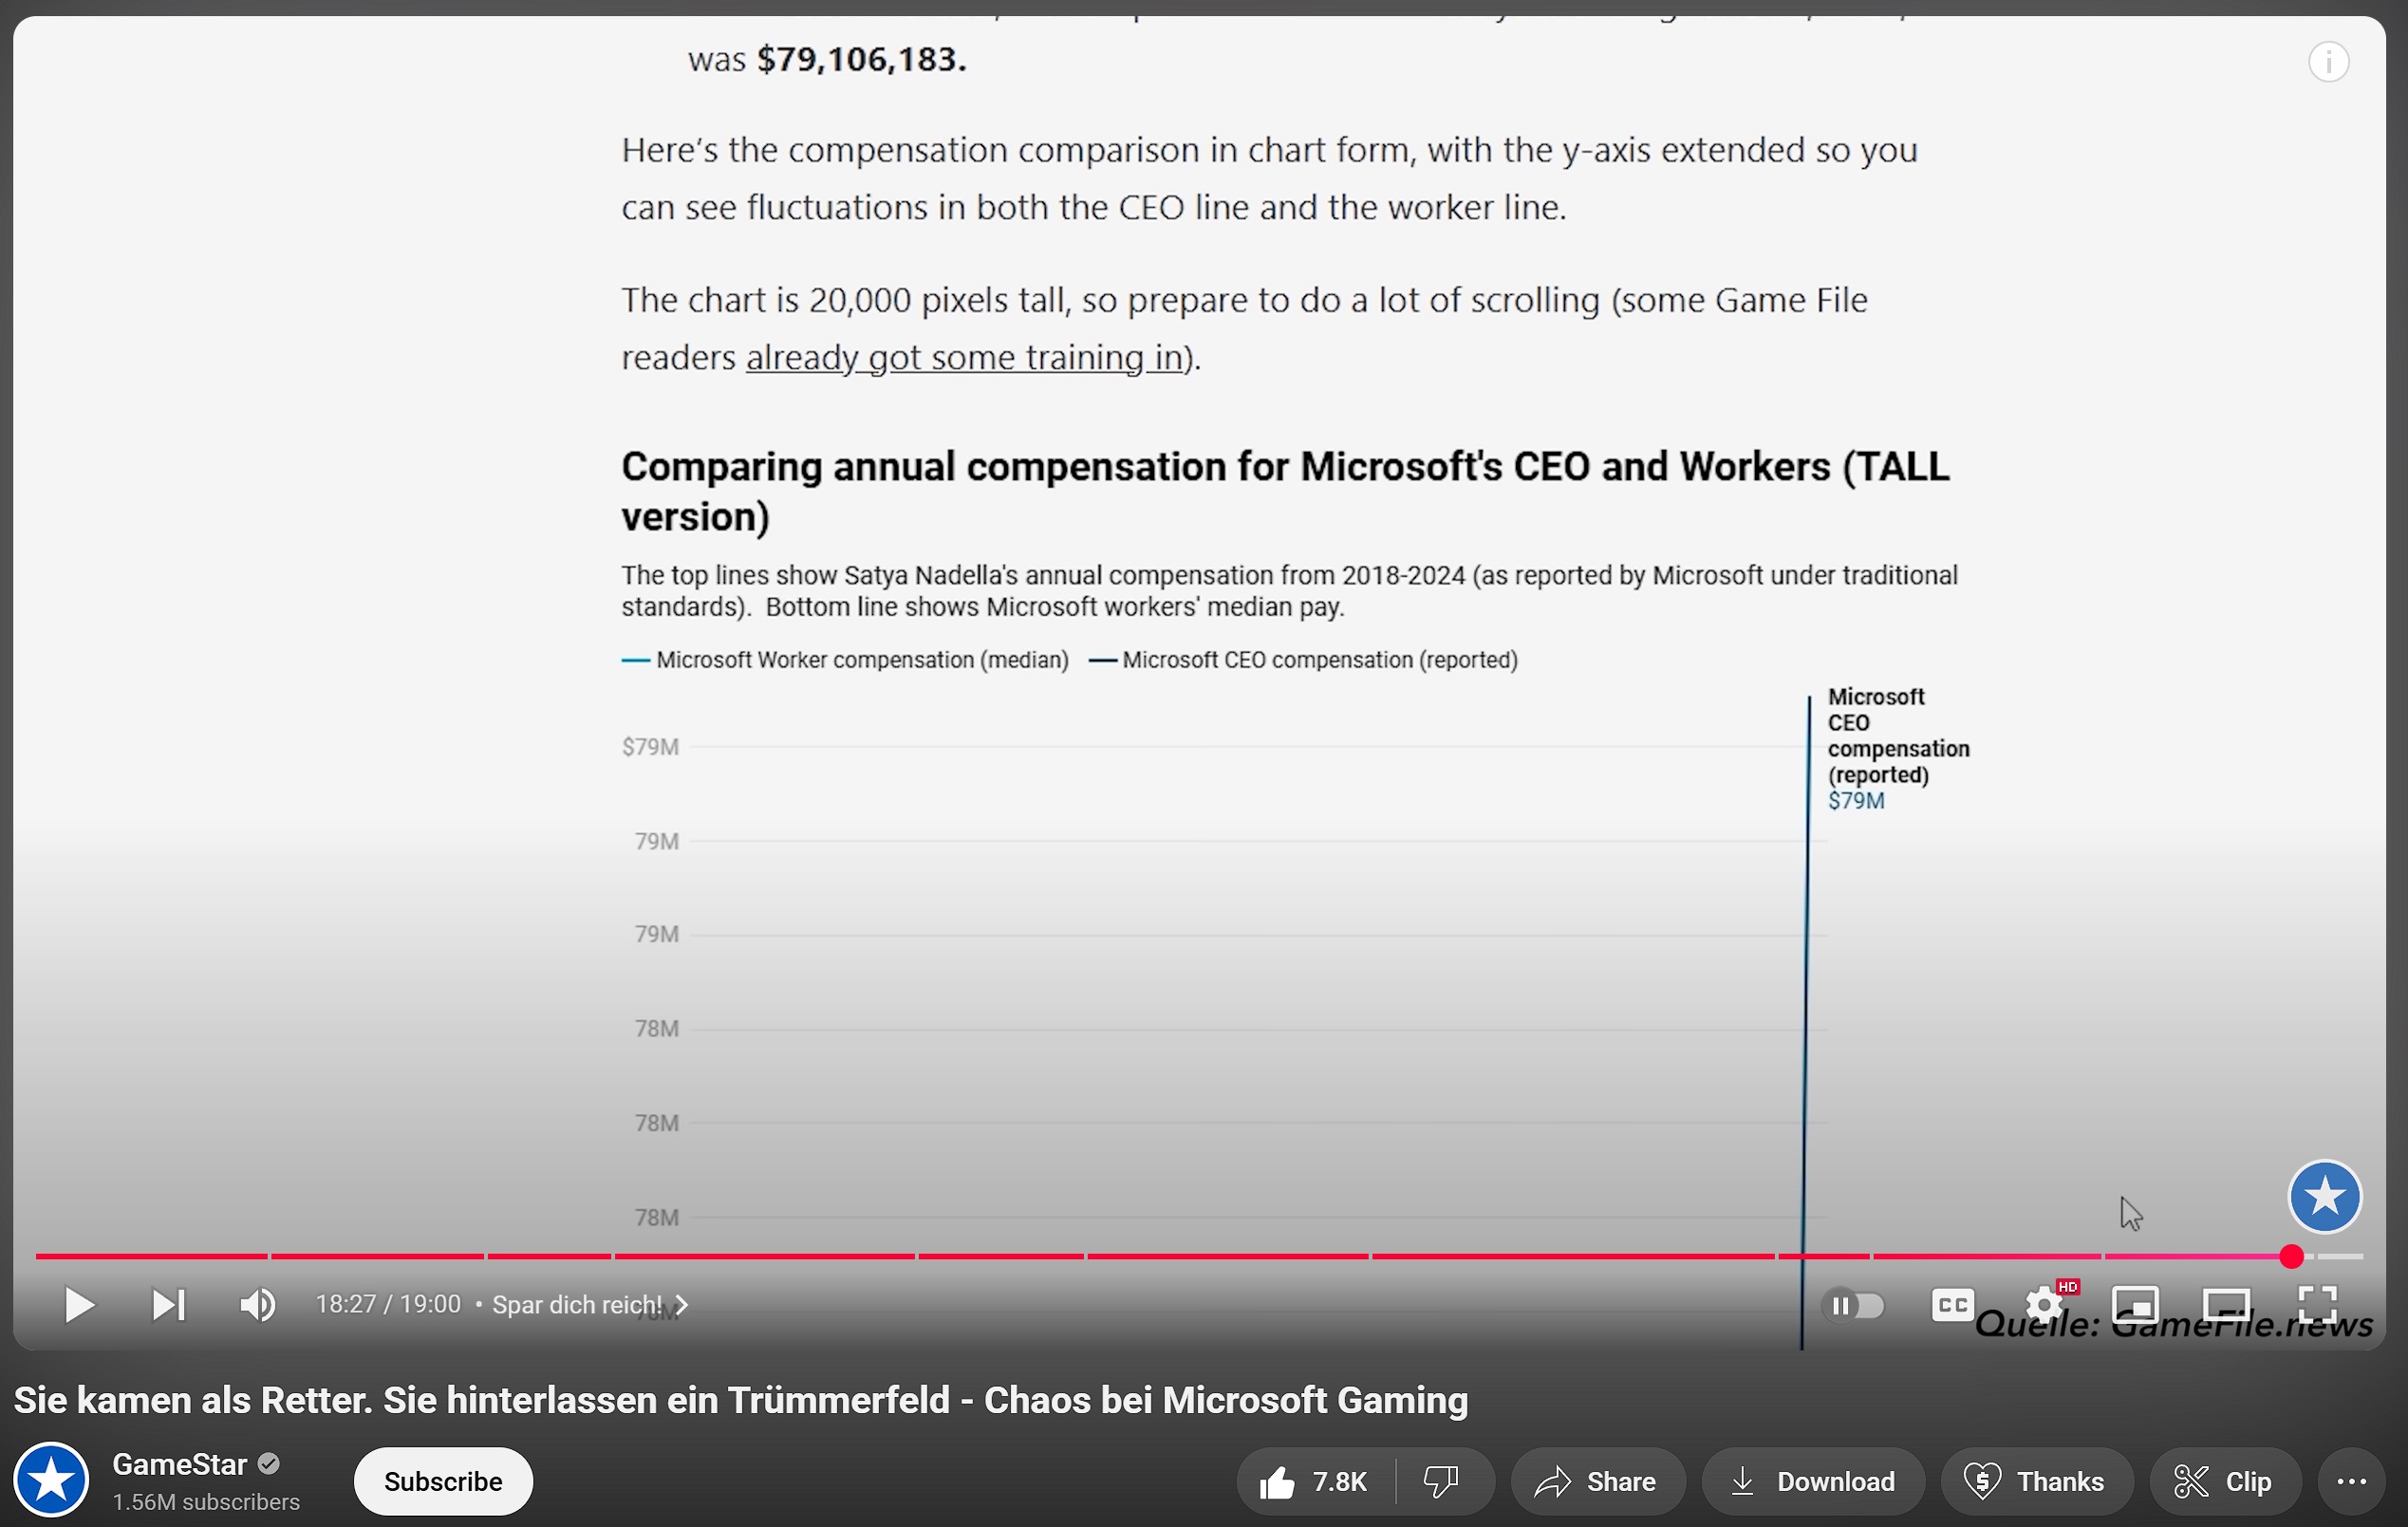Play the paused video
2408x1527 pixels.
[x=78, y=1305]
